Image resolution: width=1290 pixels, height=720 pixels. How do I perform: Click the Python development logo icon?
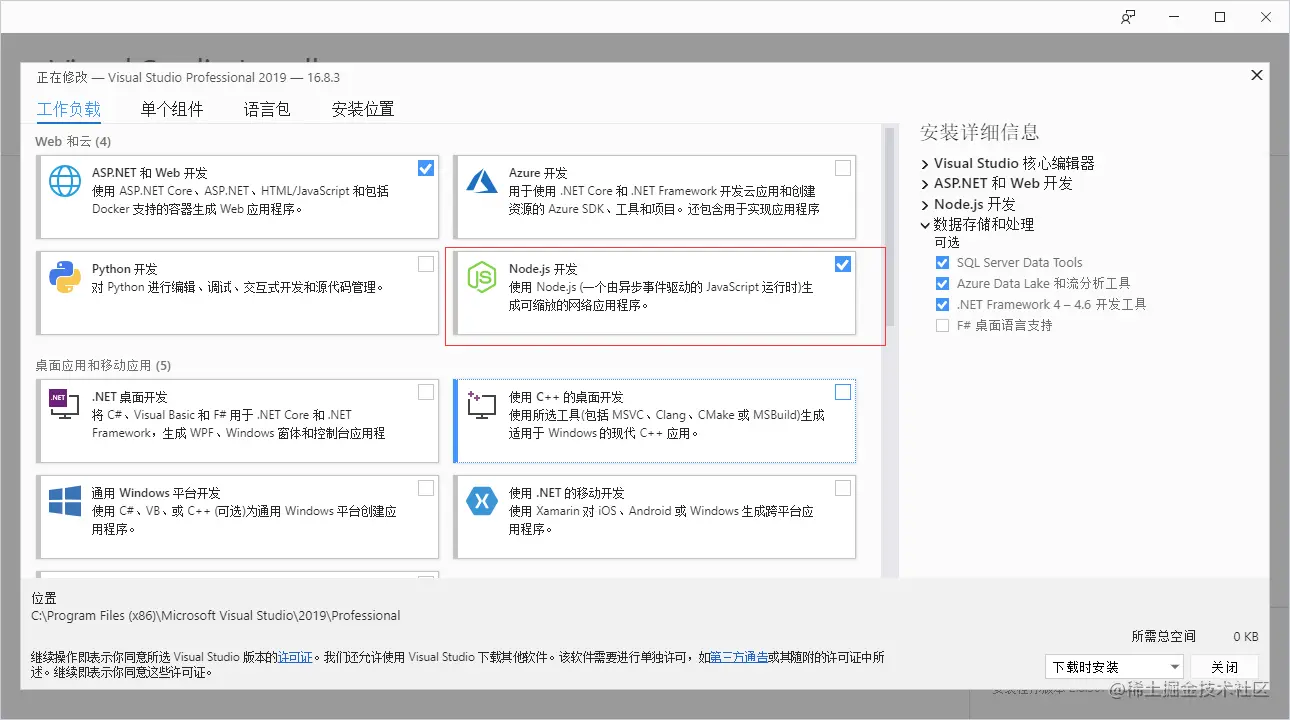click(65, 277)
